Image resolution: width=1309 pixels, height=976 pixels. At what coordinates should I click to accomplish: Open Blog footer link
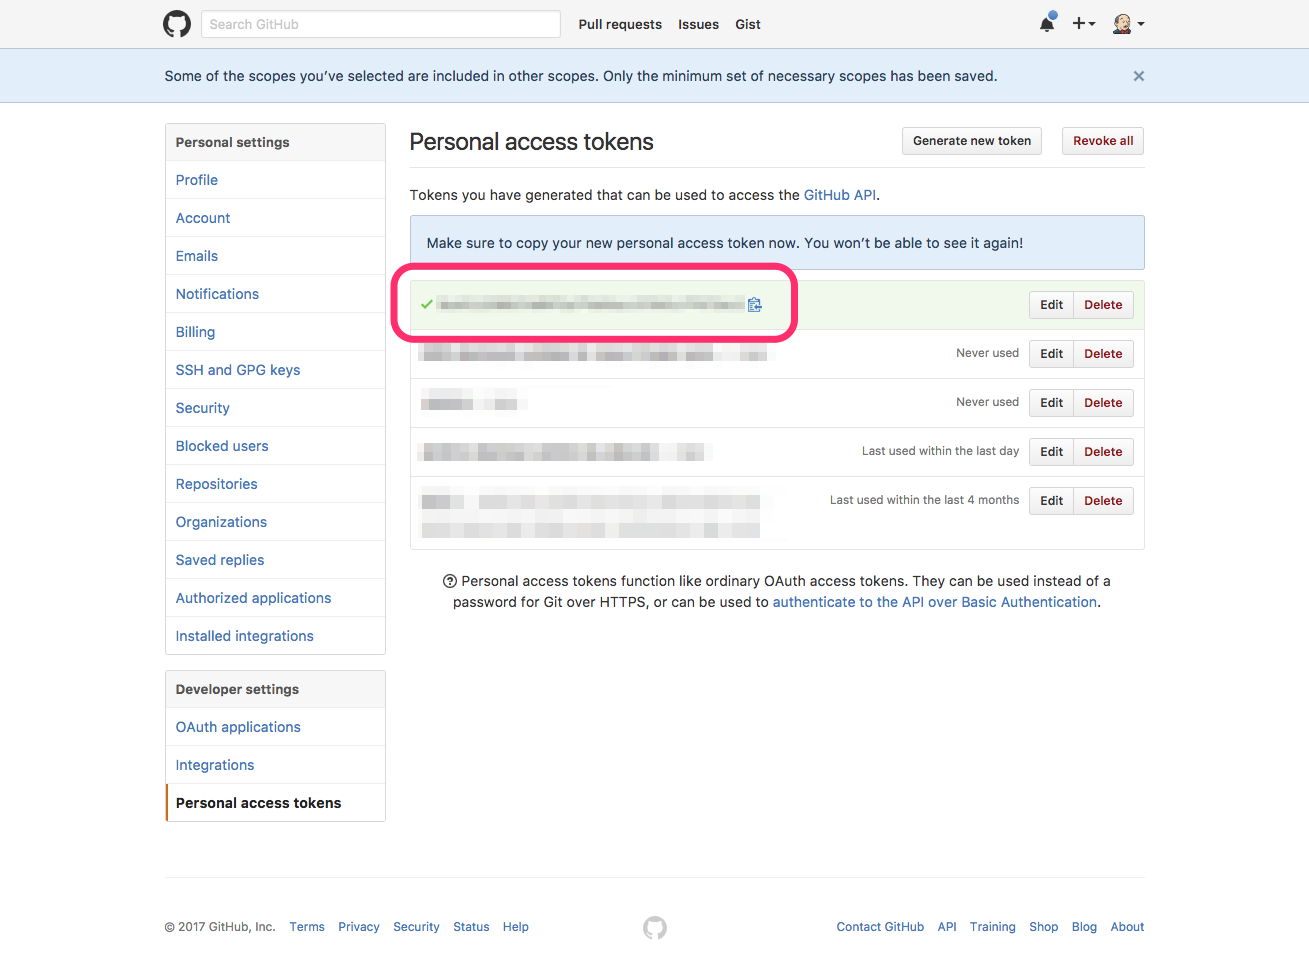pos(1084,927)
